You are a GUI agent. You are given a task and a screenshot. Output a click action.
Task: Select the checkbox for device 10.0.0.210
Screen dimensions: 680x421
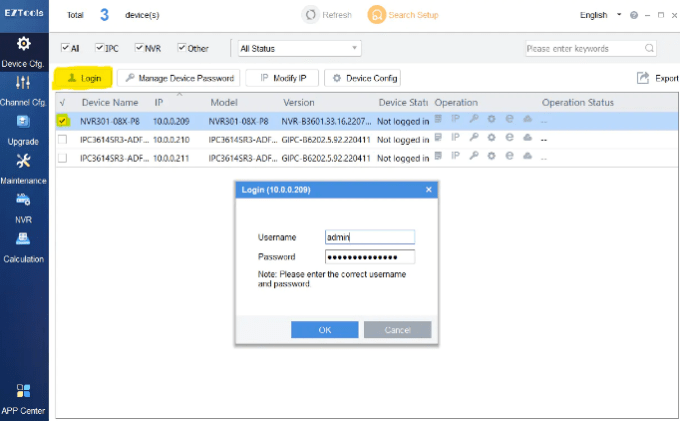click(x=63, y=139)
